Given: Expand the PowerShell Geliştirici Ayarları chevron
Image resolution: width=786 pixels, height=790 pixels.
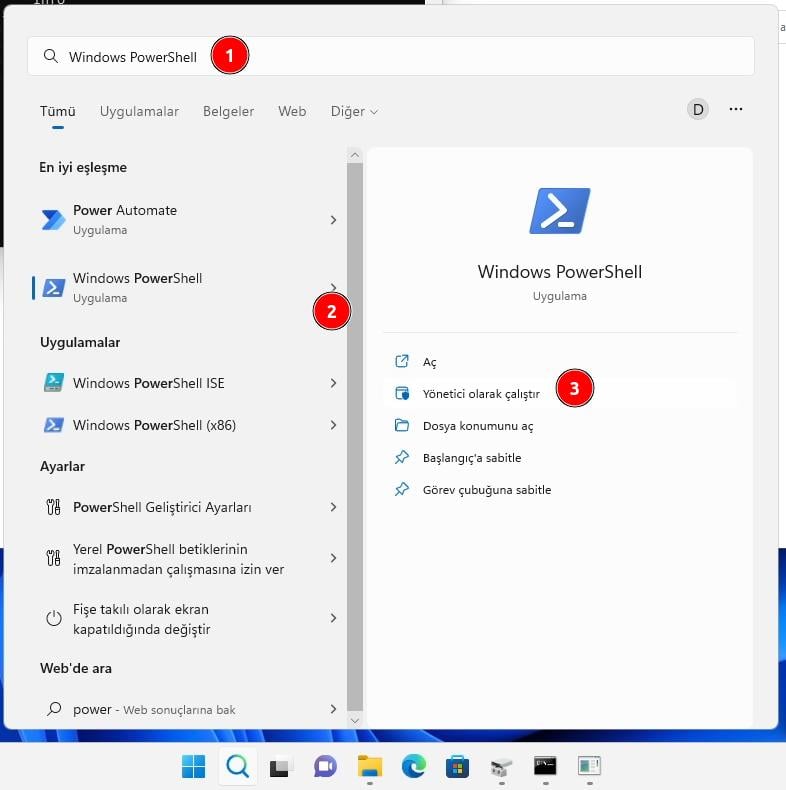Looking at the screenshot, I should coord(333,507).
